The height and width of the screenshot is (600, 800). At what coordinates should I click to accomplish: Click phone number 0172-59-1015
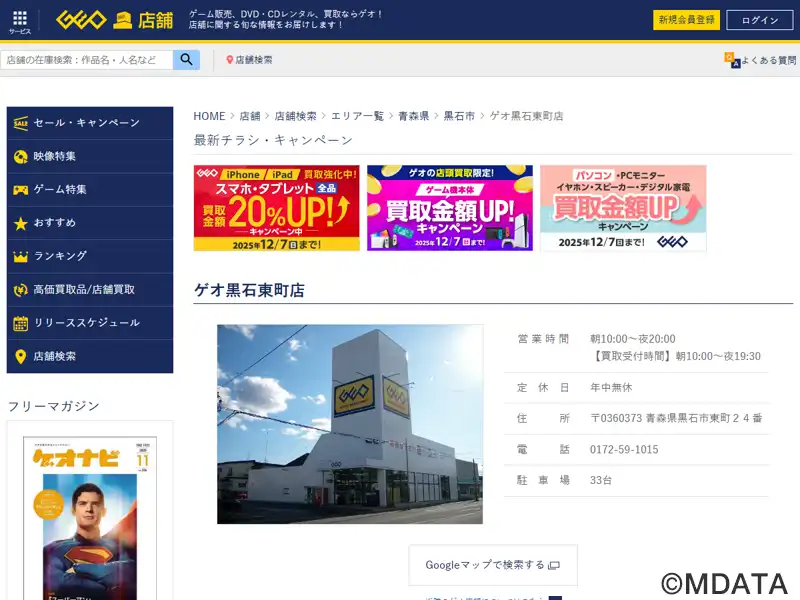(x=624, y=449)
